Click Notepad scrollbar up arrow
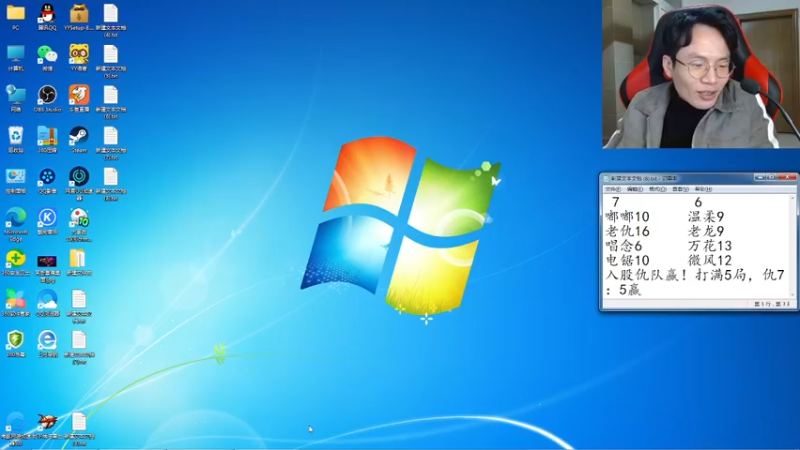The width and height of the screenshot is (800, 450). pos(793,198)
